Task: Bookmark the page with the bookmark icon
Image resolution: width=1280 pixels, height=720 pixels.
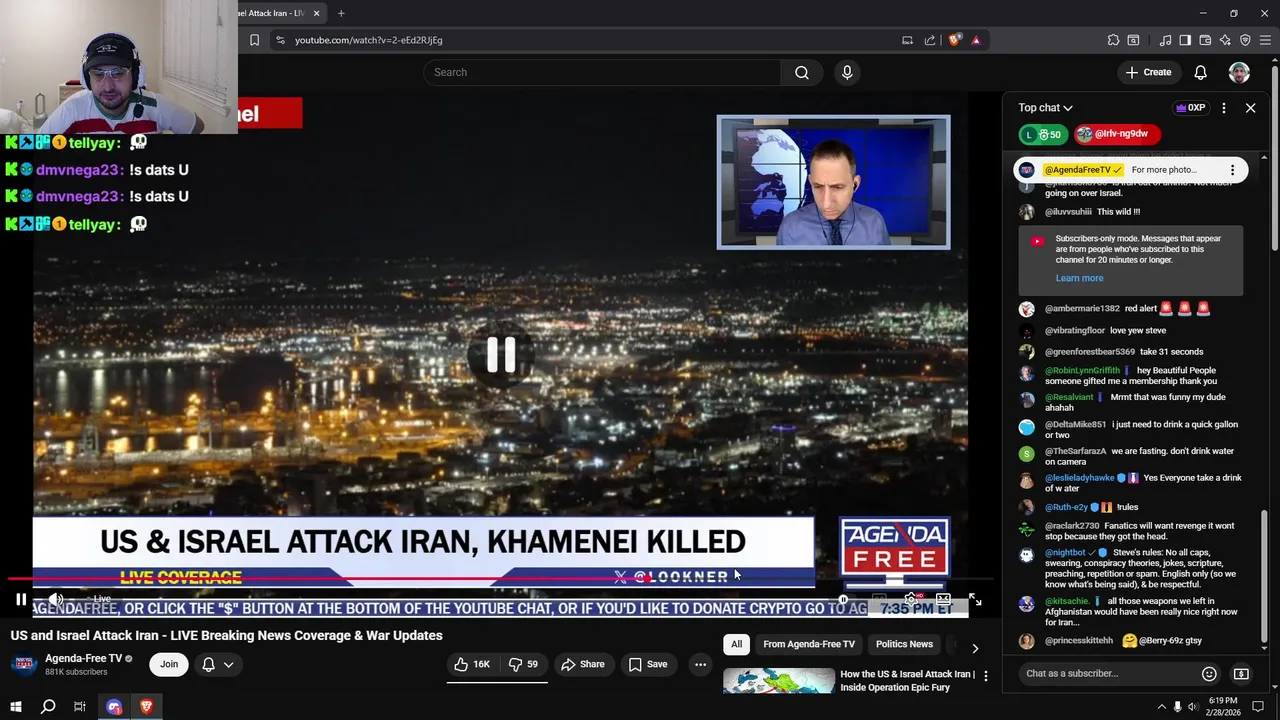Action: [x=254, y=40]
